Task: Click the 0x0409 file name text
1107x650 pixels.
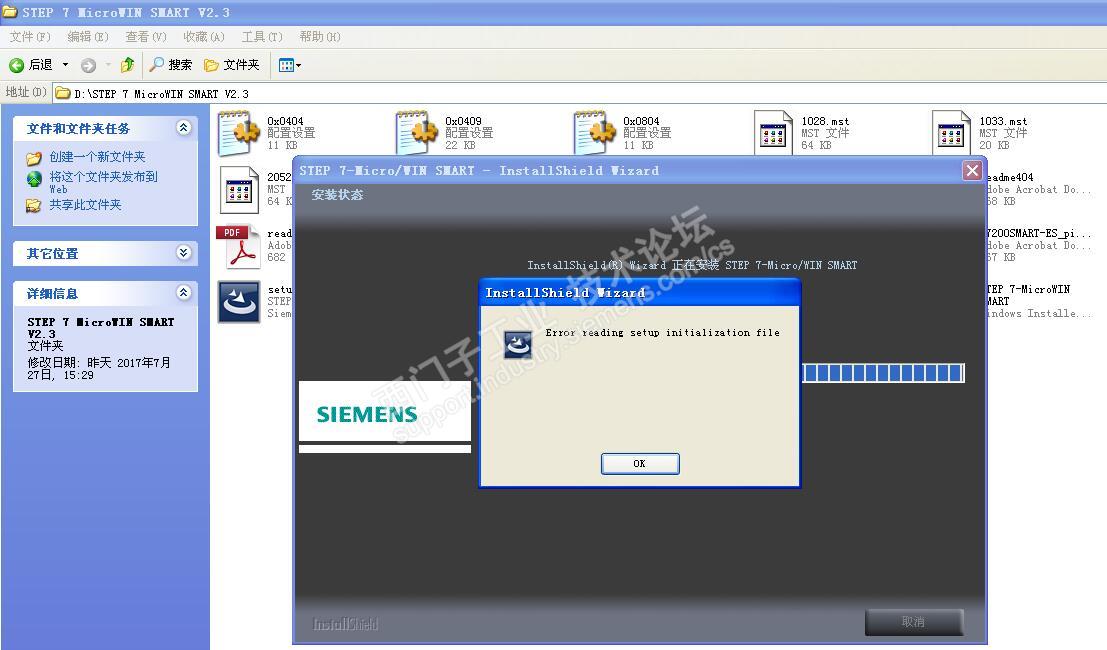Action: pyautogui.click(x=463, y=121)
